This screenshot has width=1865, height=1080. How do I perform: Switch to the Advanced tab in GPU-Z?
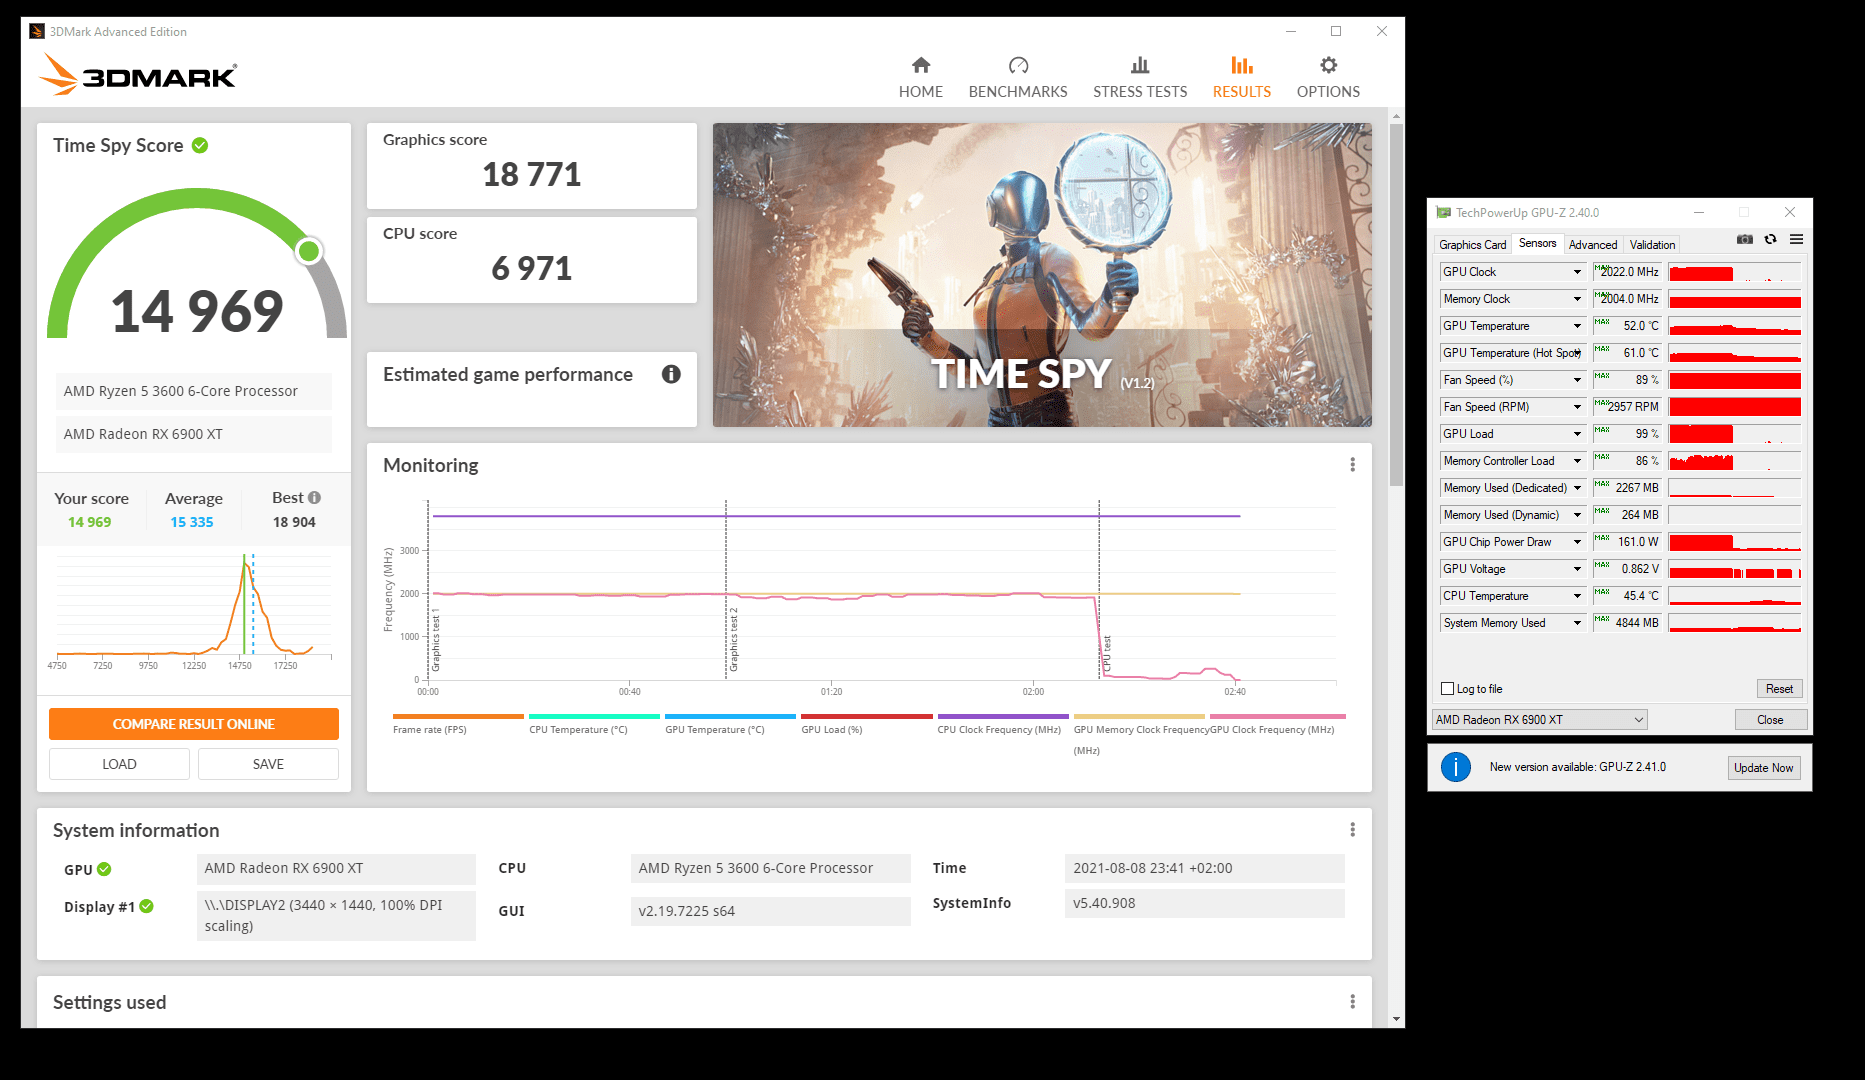coord(1592,245)
